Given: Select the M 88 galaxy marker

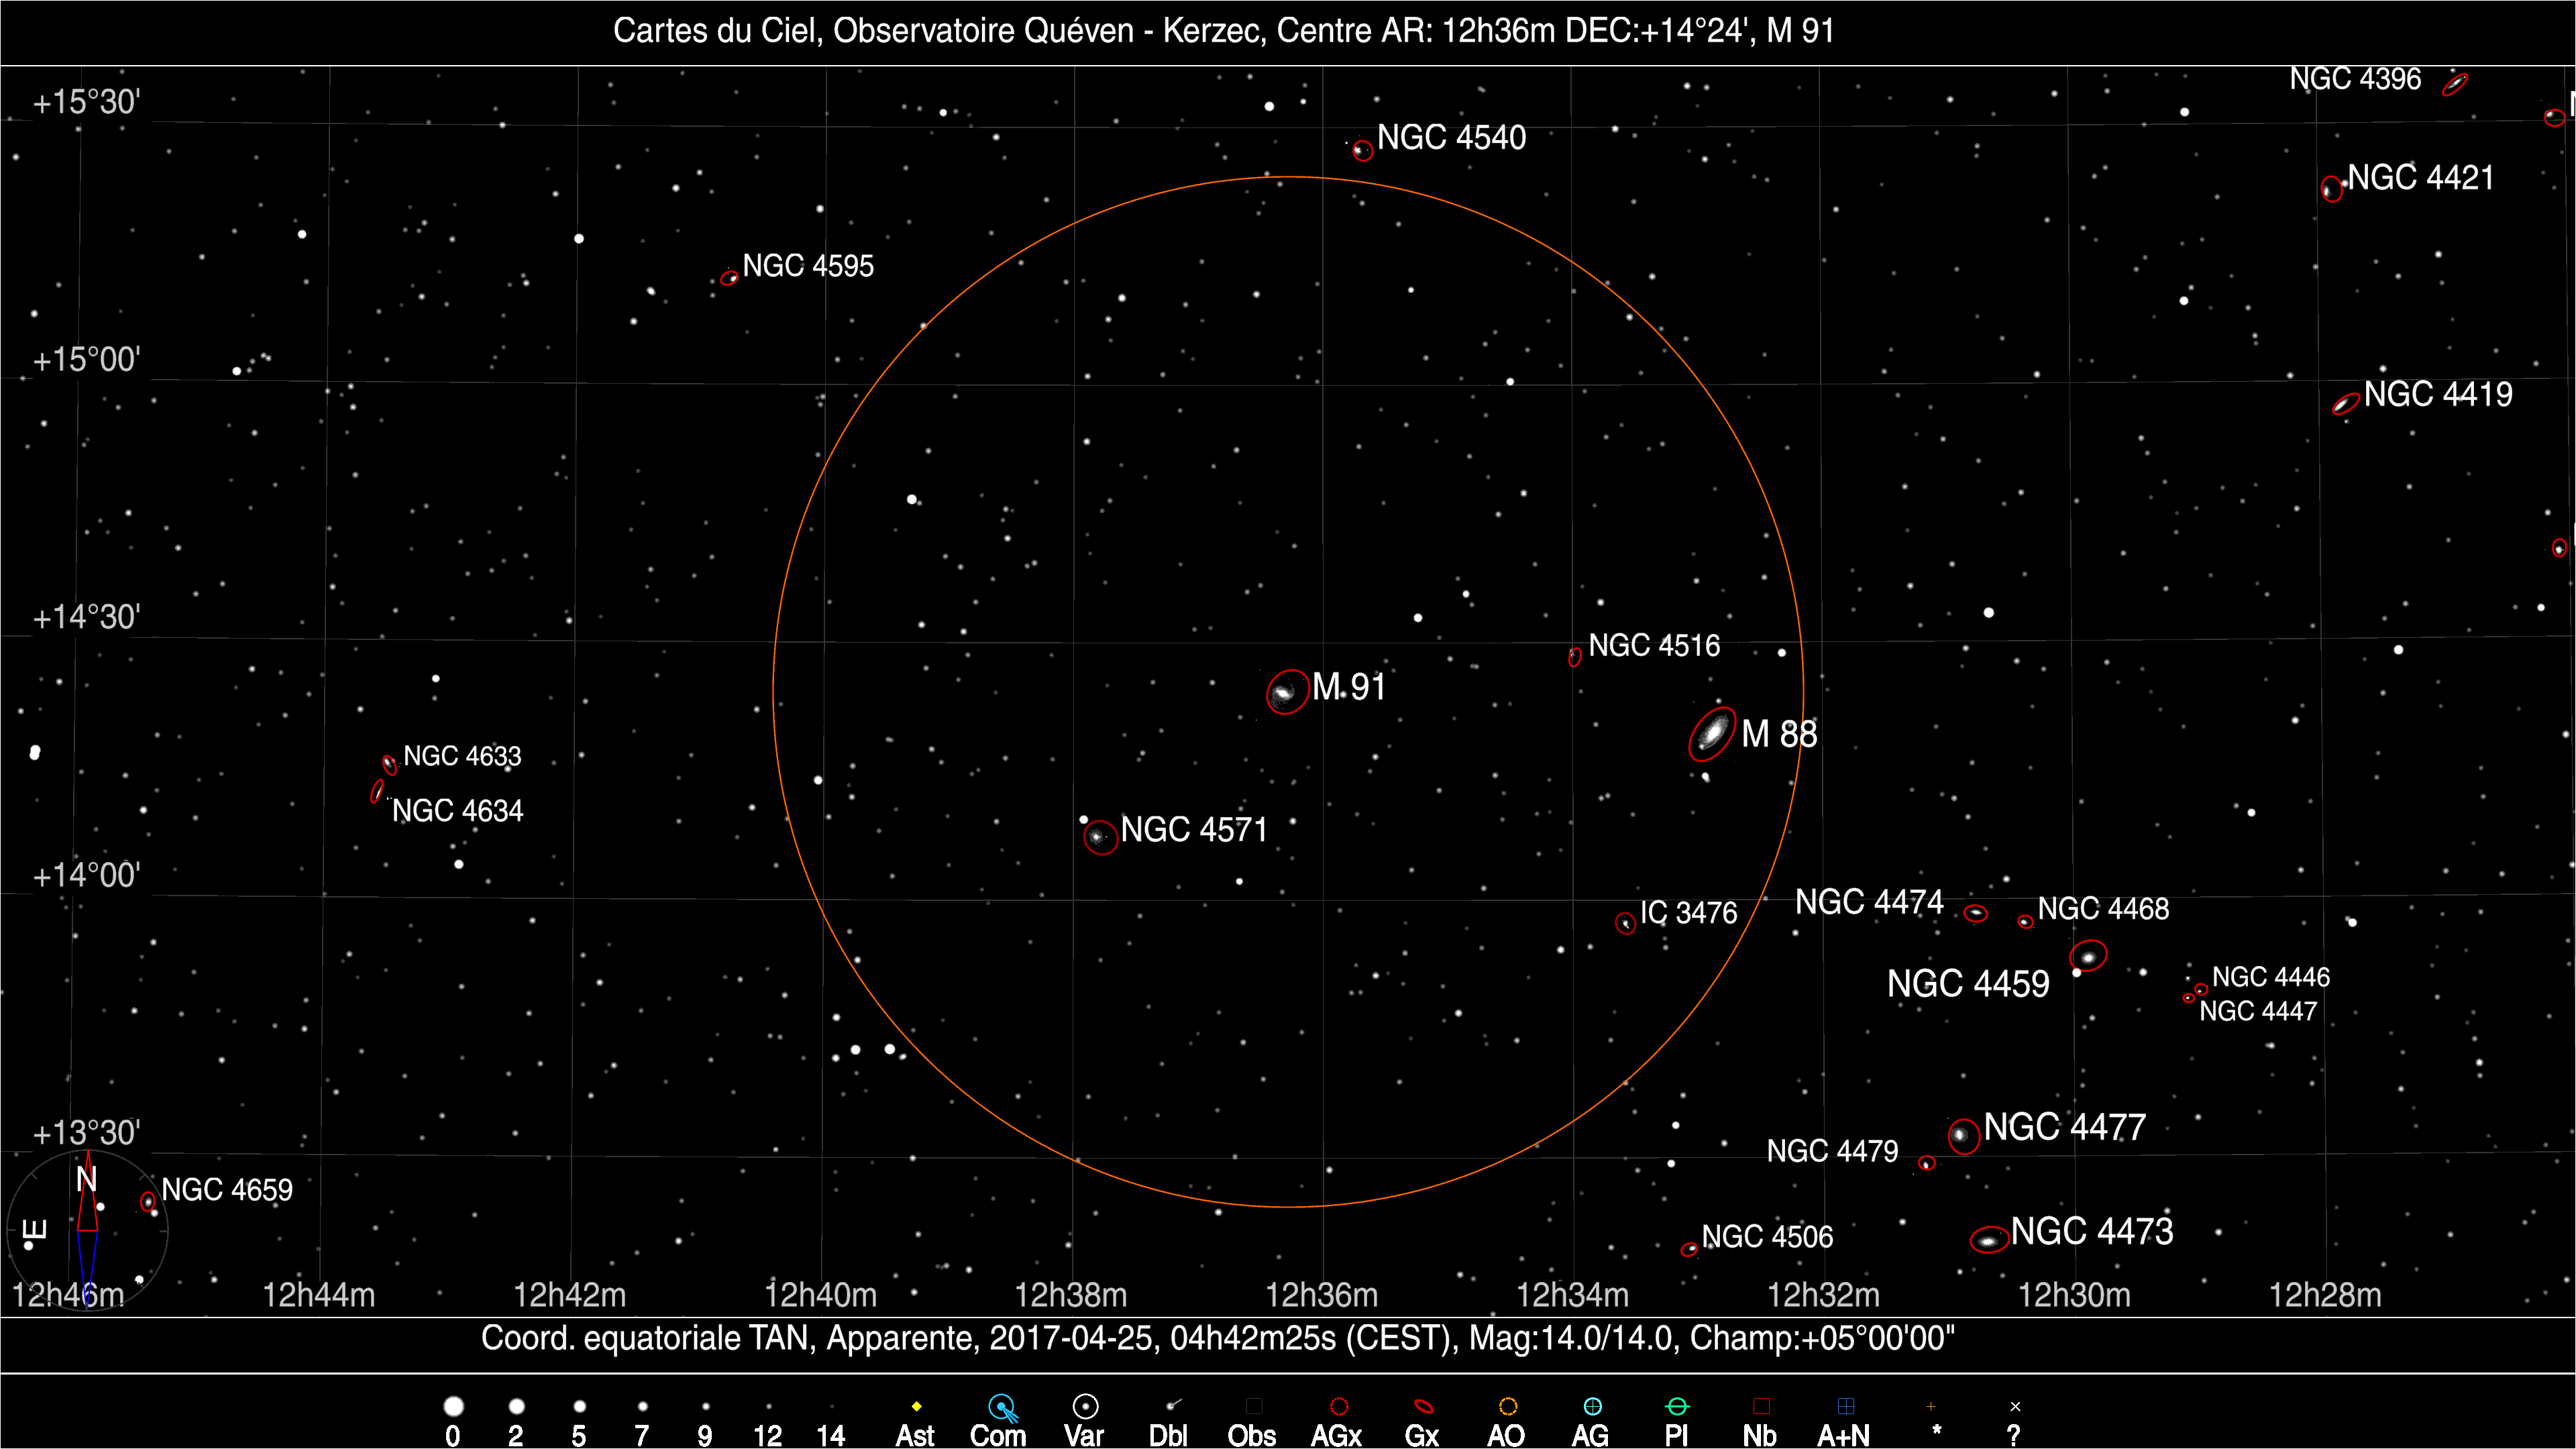Looking at the screenshot, I should pyautogui.click(x=1712, y=733).
